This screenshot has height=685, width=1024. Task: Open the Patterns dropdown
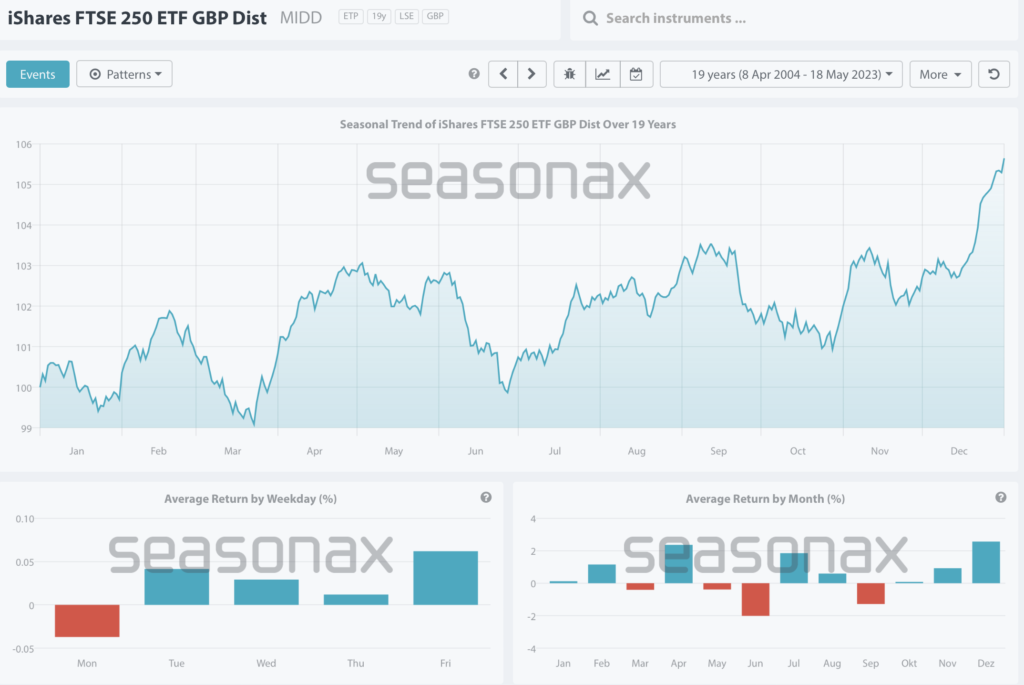pyautogui.click(x=125, y=74)
